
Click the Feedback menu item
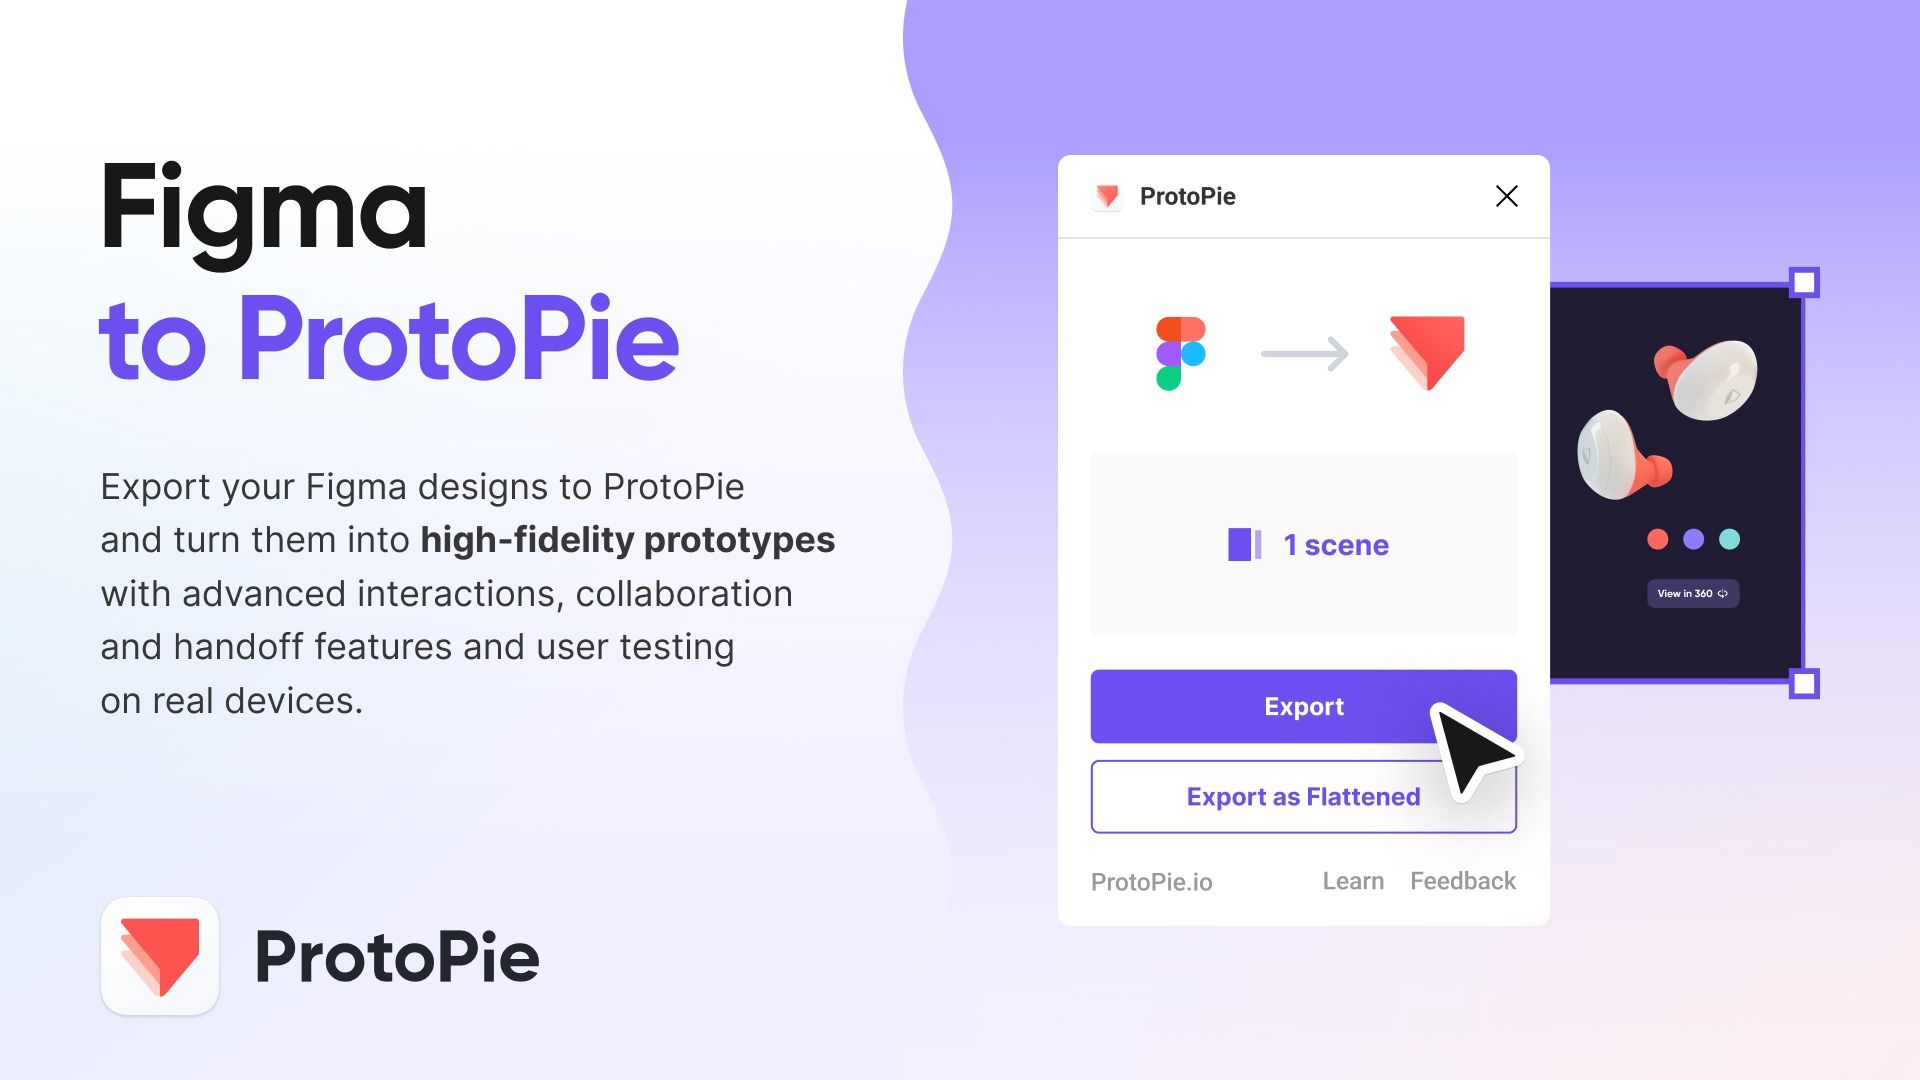(1461, 881)
